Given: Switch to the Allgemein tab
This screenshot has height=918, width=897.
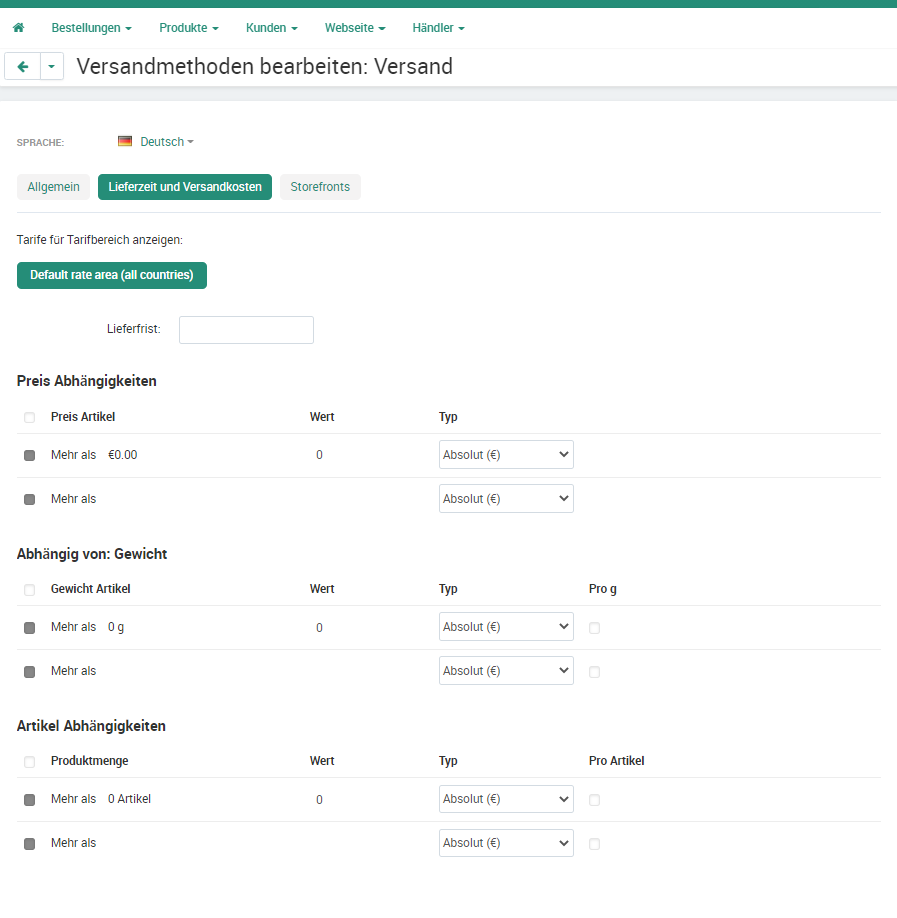Looking at the screenshot, I should click(x=53, y=187).
